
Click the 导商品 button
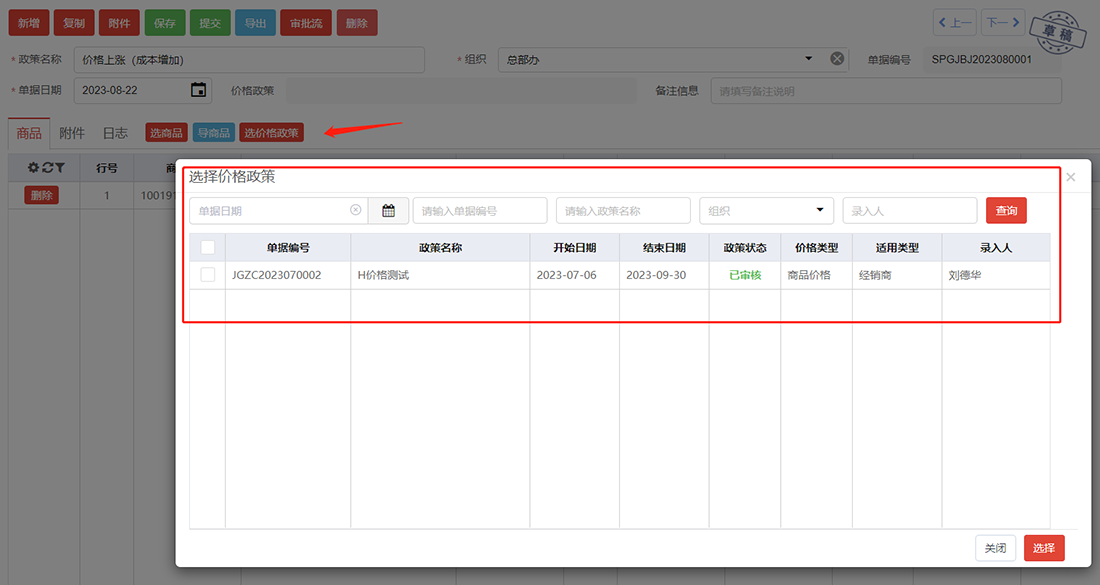pyautogui.click(x=213, y=133)
